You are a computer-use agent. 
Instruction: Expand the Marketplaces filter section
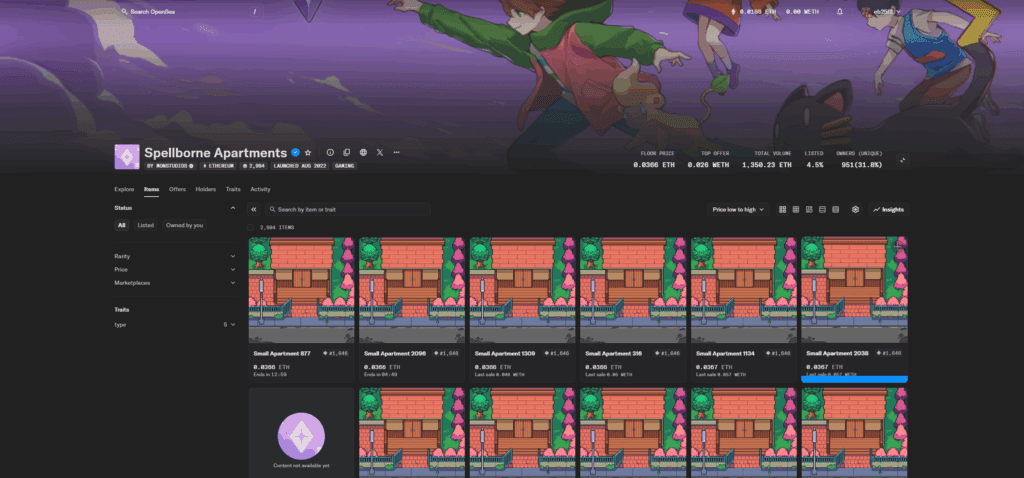tap(175, 283)
